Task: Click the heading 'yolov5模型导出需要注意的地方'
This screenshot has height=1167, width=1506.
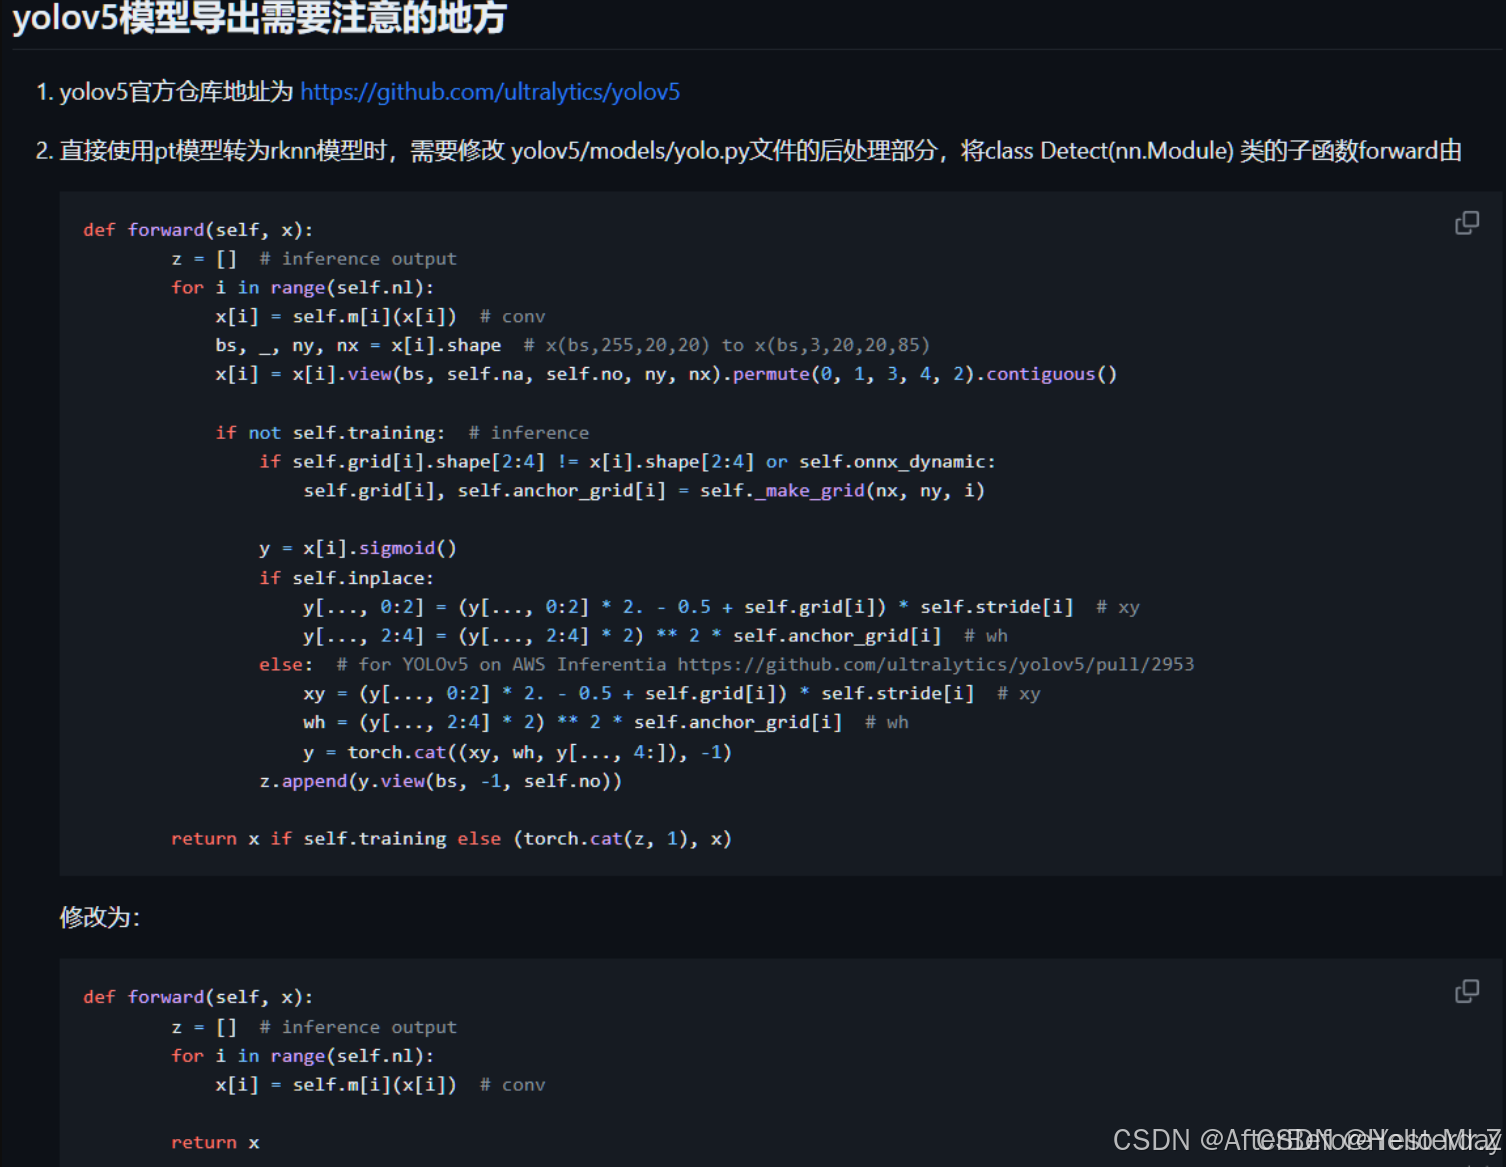Action: (259, 17)
